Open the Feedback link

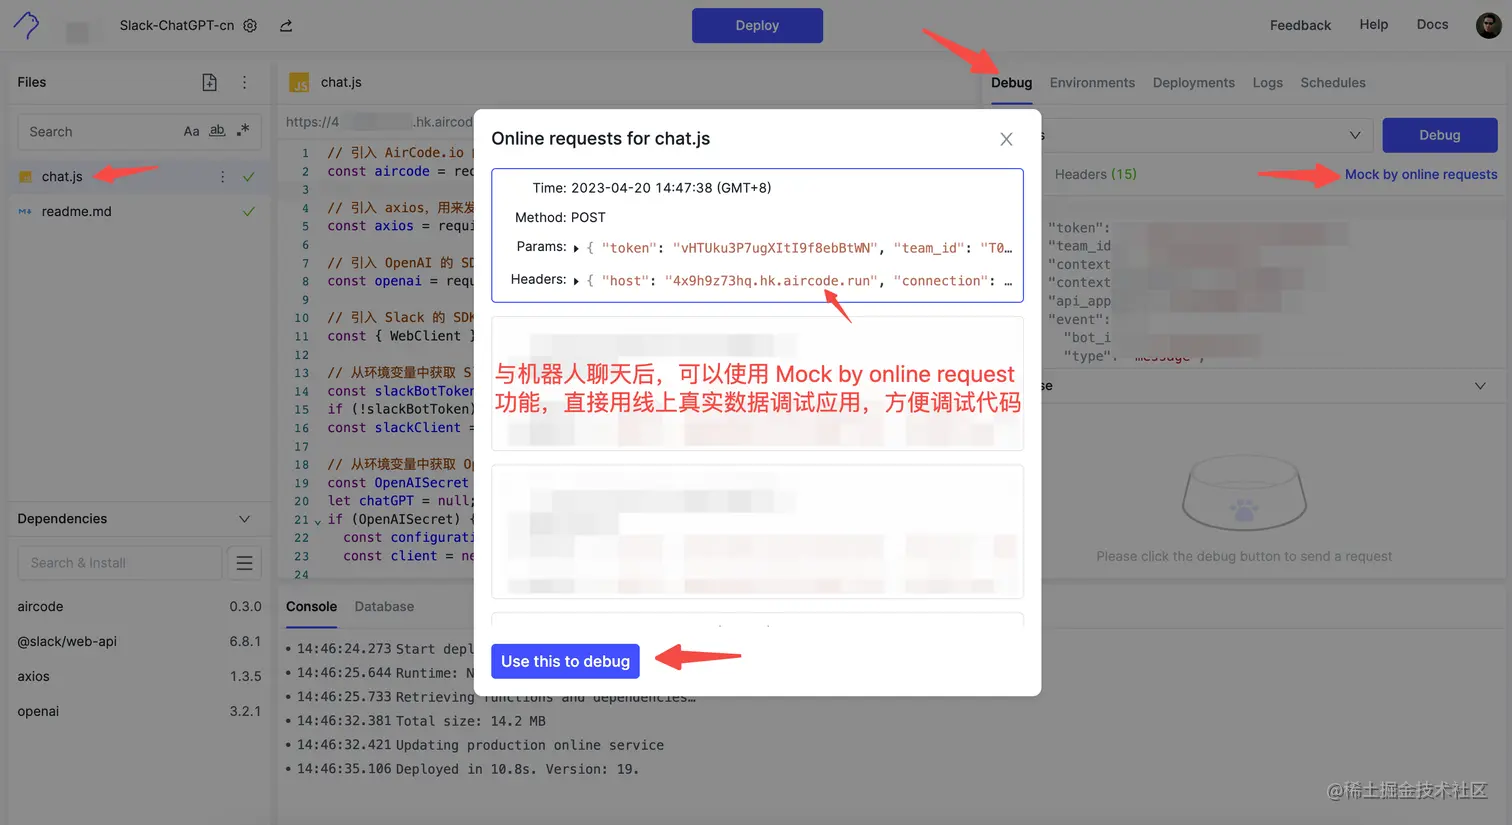point(1300,25)
